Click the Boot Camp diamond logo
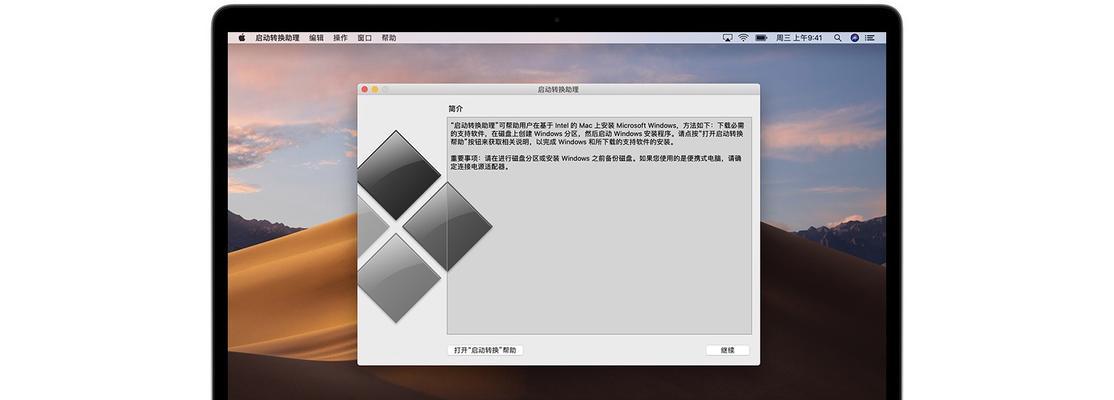The height and width of the screenshot is (400, 1114). [424, 226]
